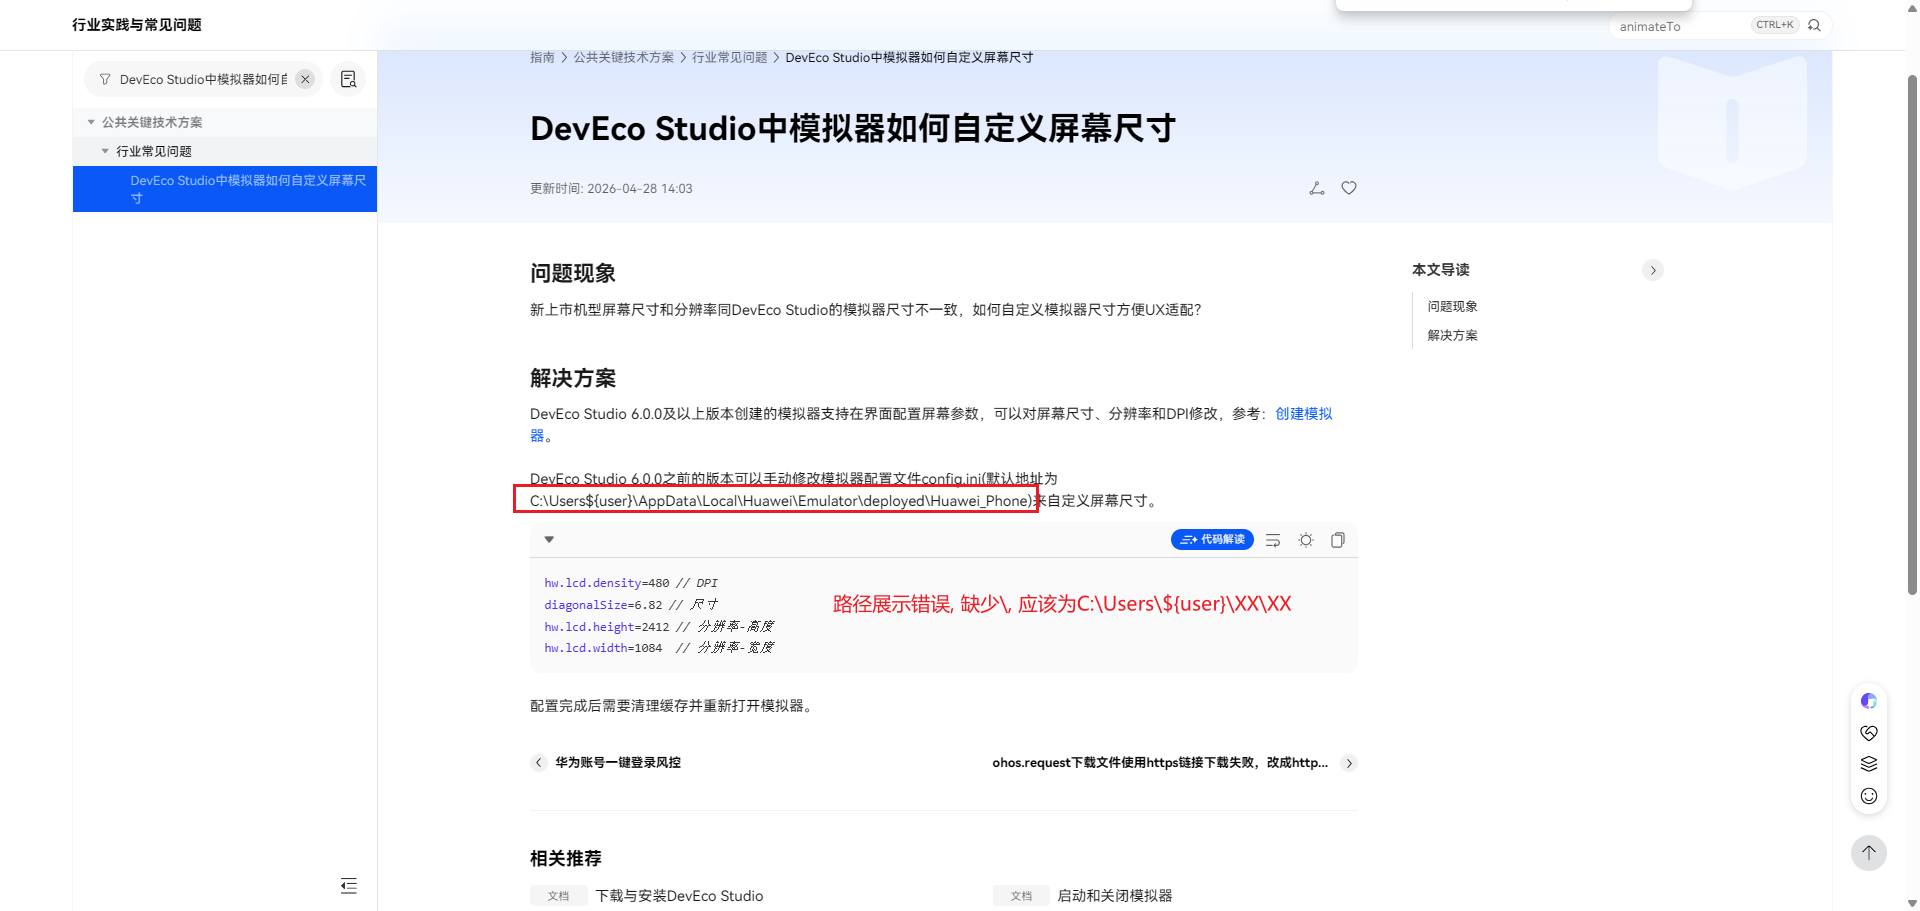Click the feedback edit icon by update time

pyautogui.click(x=1317, y=188)
